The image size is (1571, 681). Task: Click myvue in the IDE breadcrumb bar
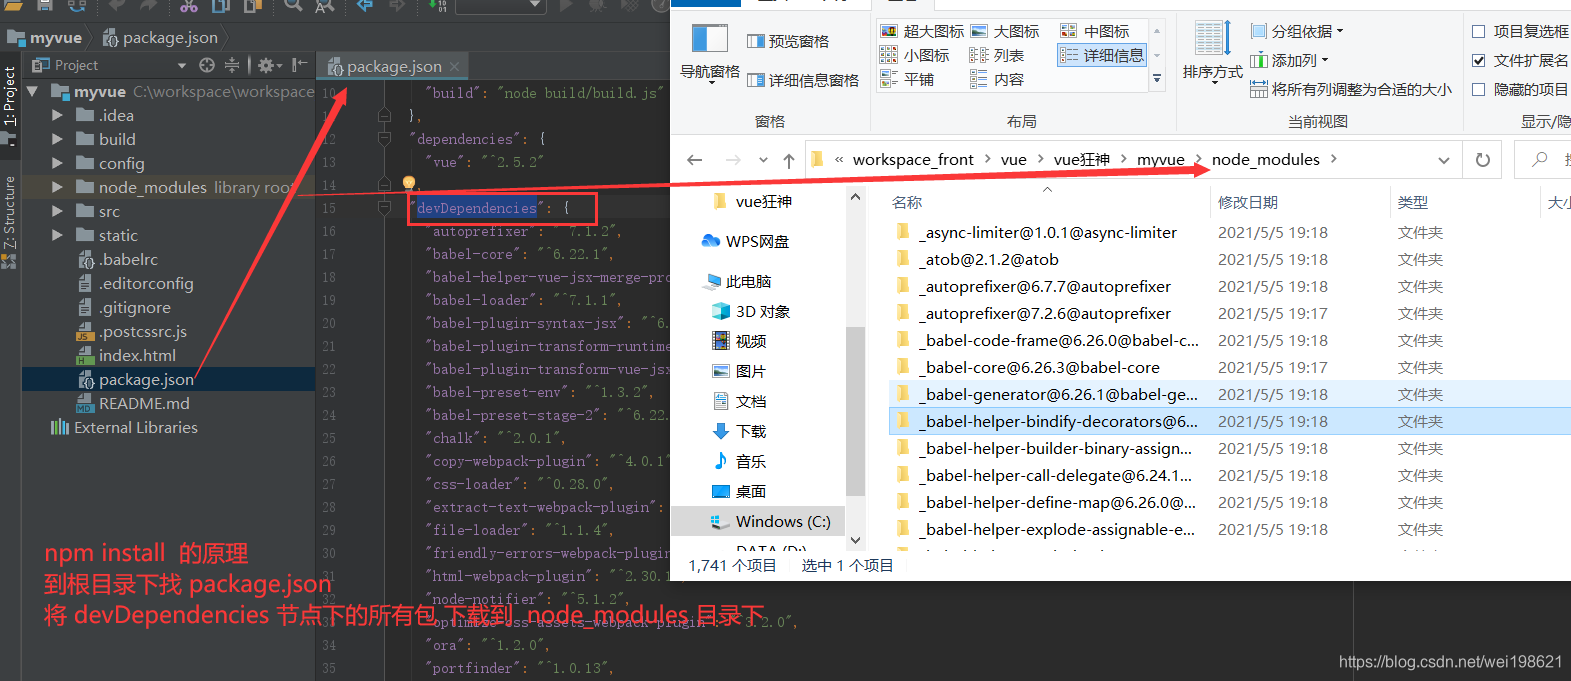(45, 38)
